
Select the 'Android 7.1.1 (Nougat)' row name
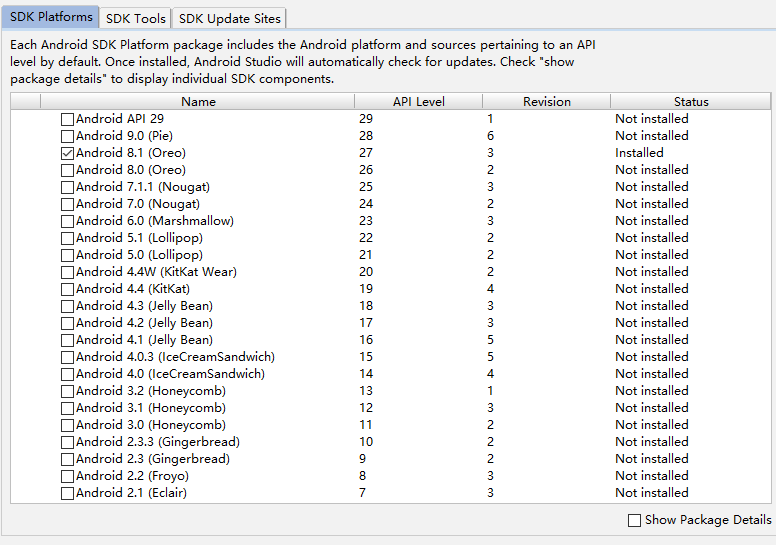pyautogui.click(x=143, y=187)
